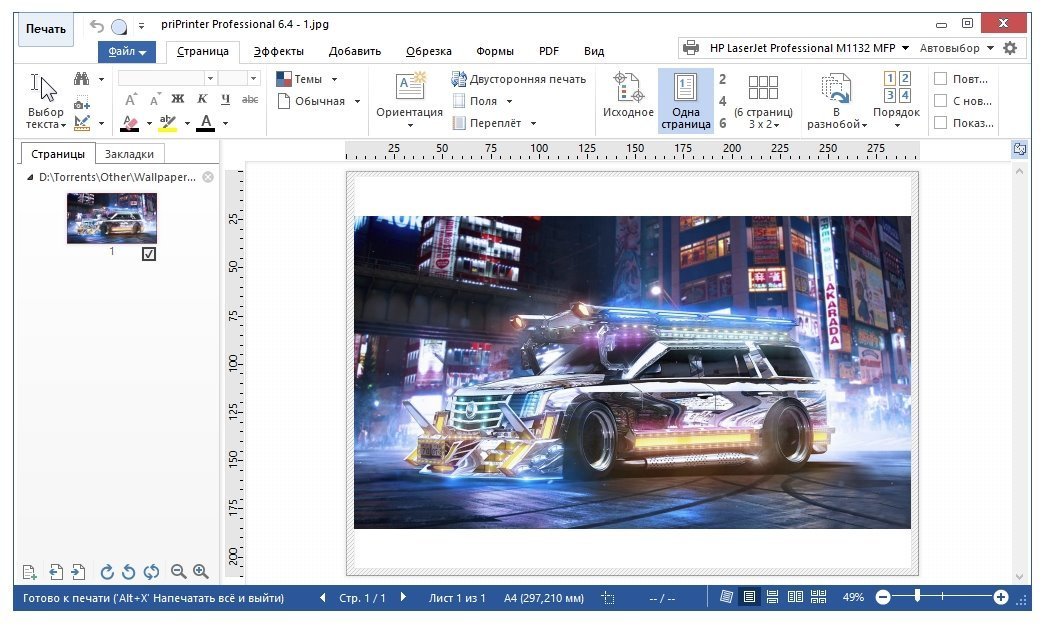Enable the Повт... checkbox
Viewport: 1049px width, 630px height.
[x=940, y=79]
